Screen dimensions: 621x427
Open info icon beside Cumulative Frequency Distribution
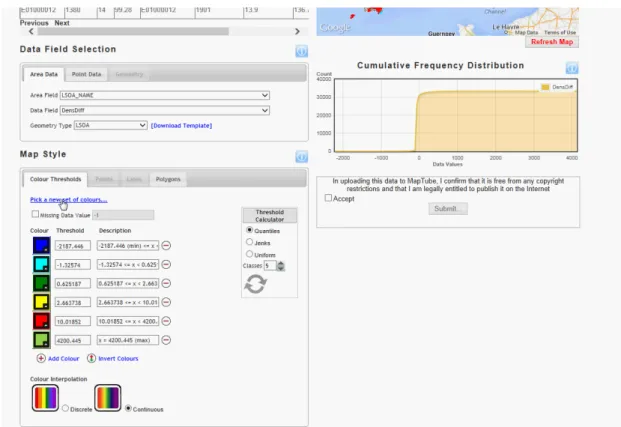tap(571, 68)
